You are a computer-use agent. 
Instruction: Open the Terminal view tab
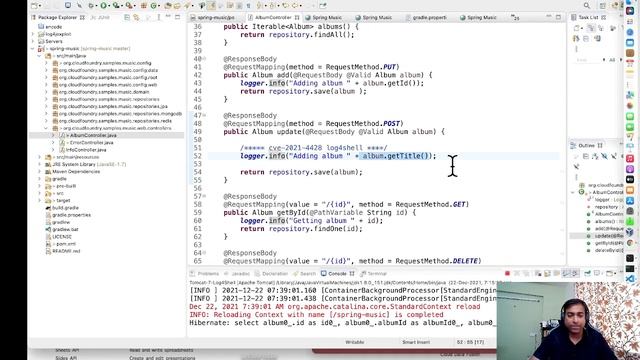[x=373, y=273]
